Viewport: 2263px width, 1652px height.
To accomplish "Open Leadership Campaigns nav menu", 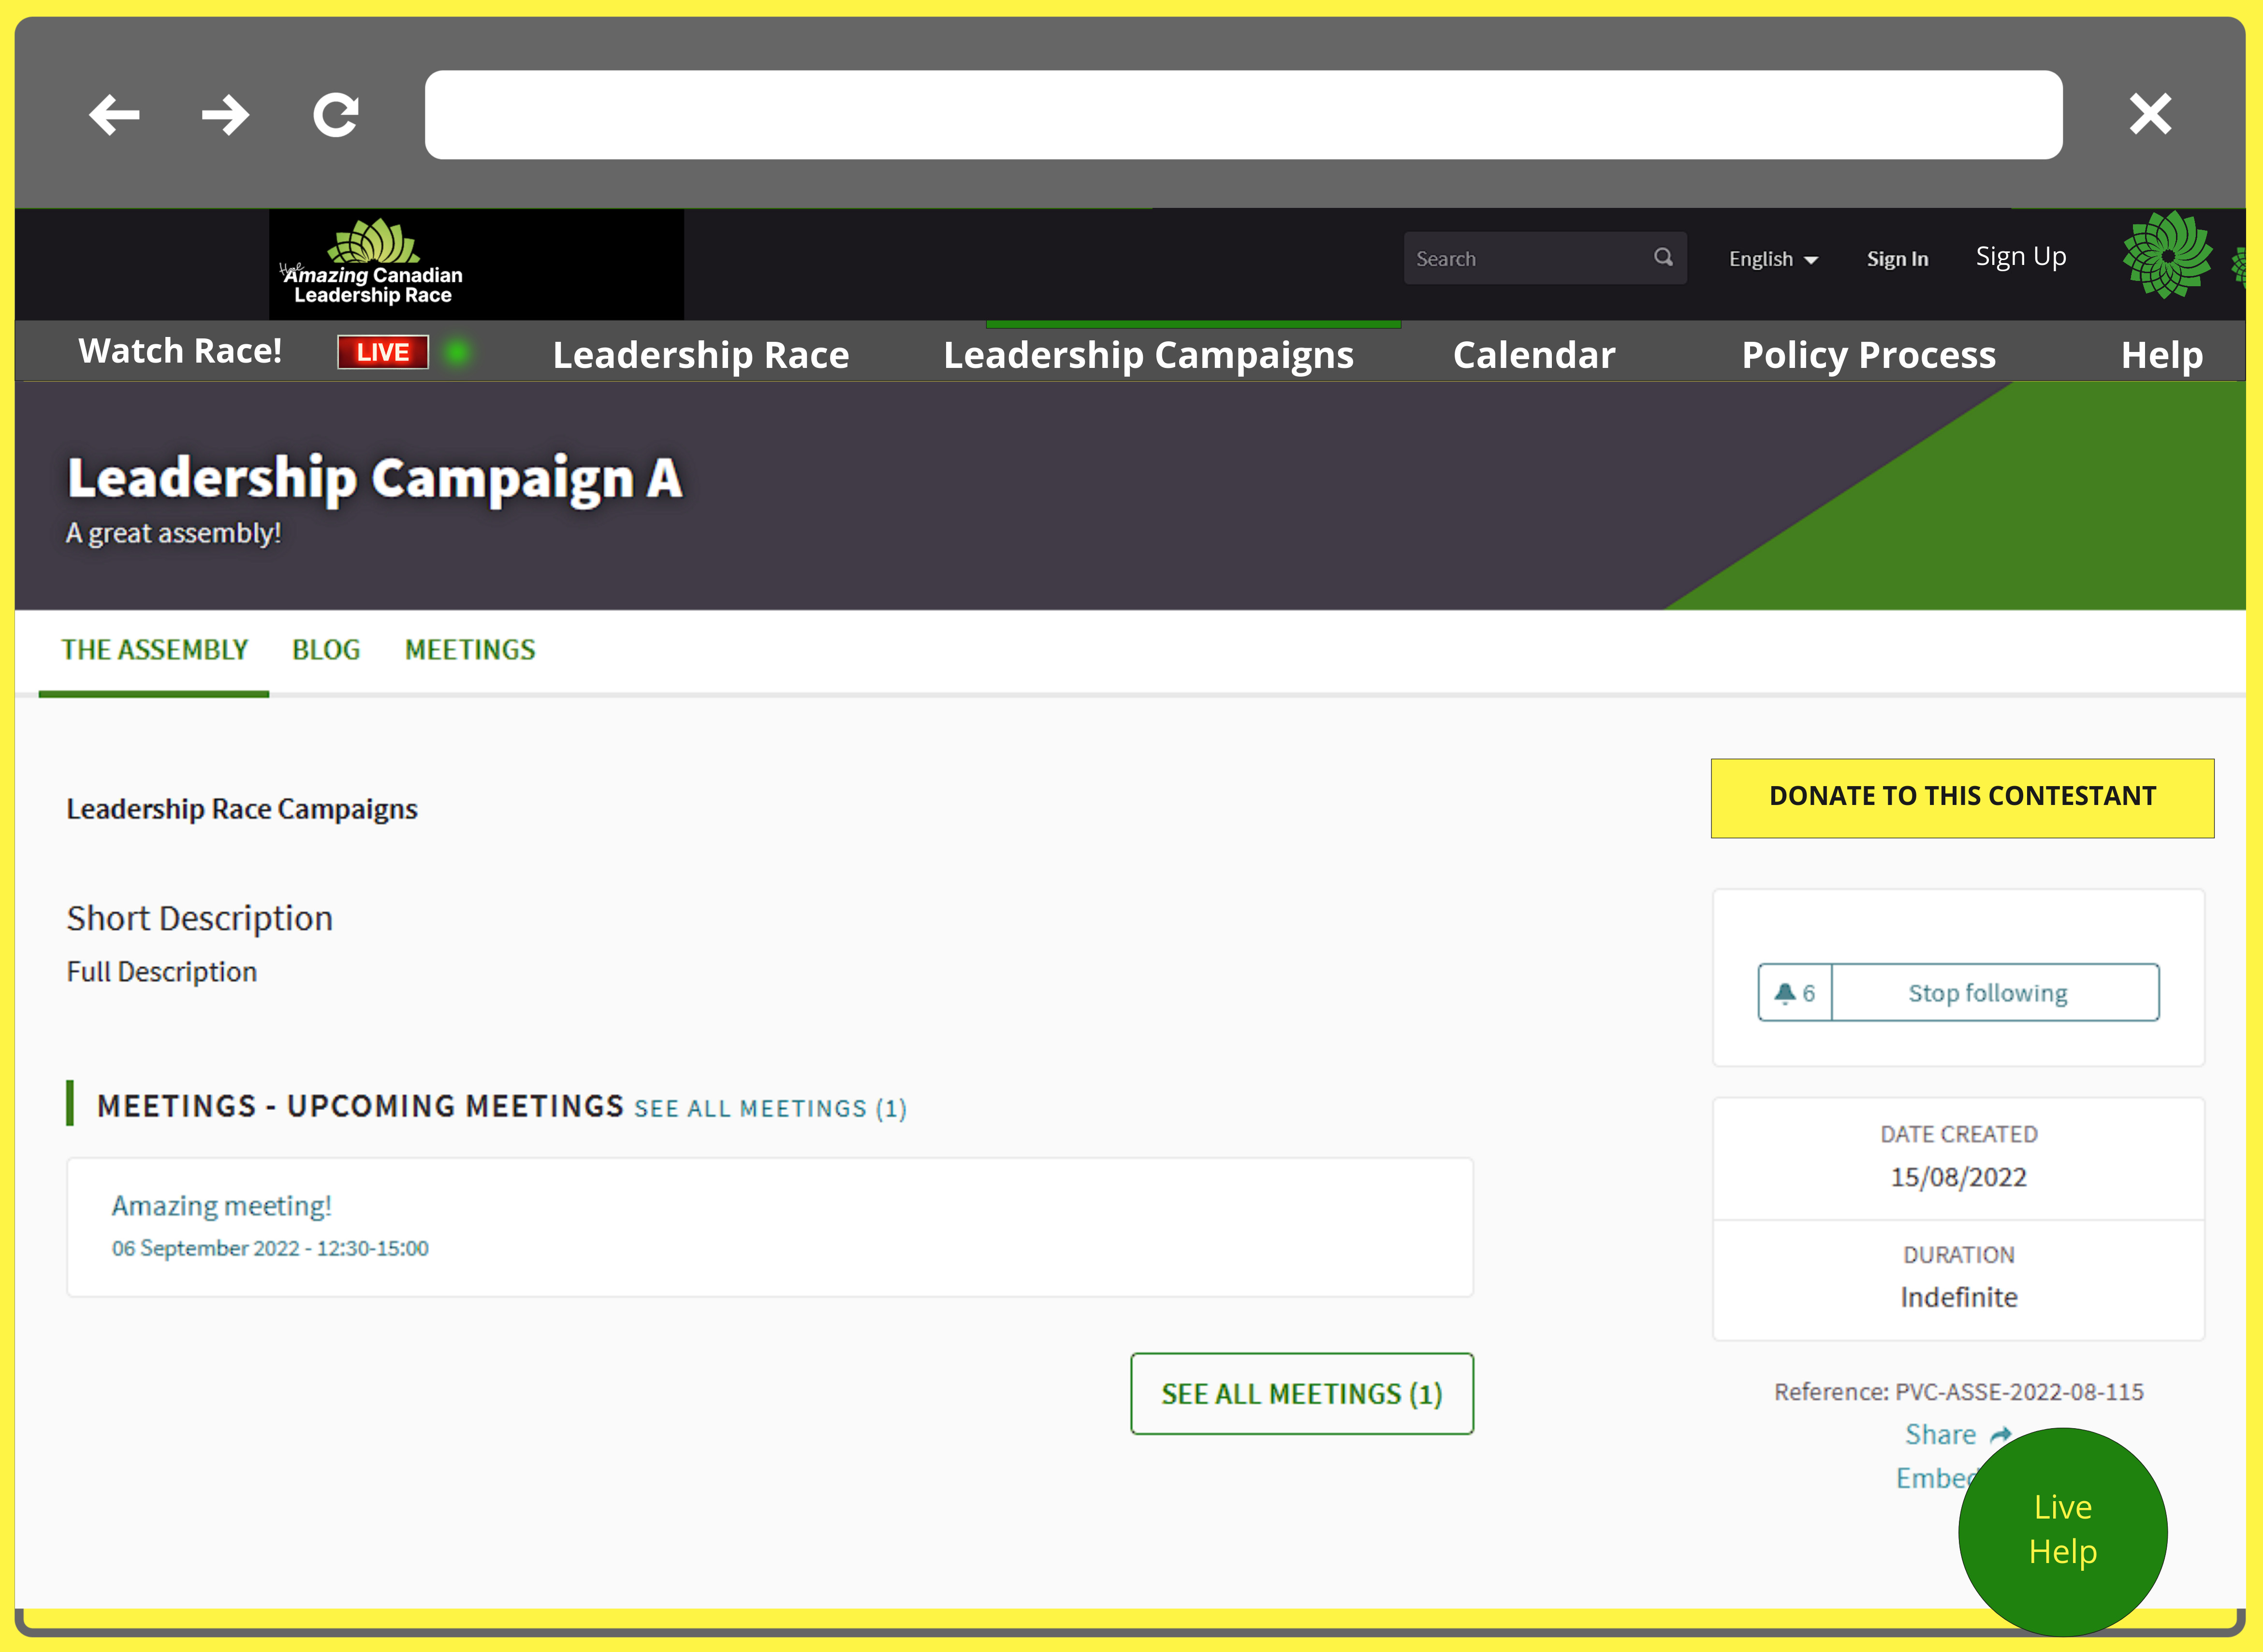I will (x=1148, y=355).
